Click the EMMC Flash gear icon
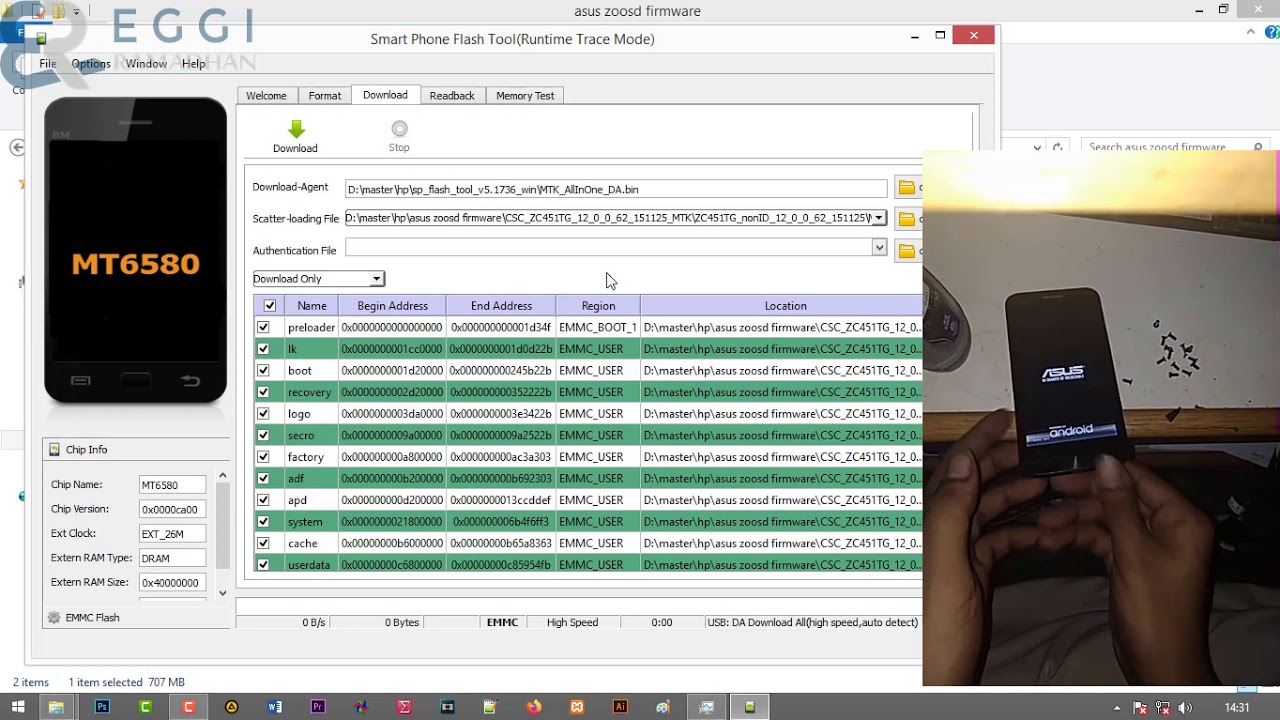The width and height of the screenshot is (1280, 720). pos(54,618)
